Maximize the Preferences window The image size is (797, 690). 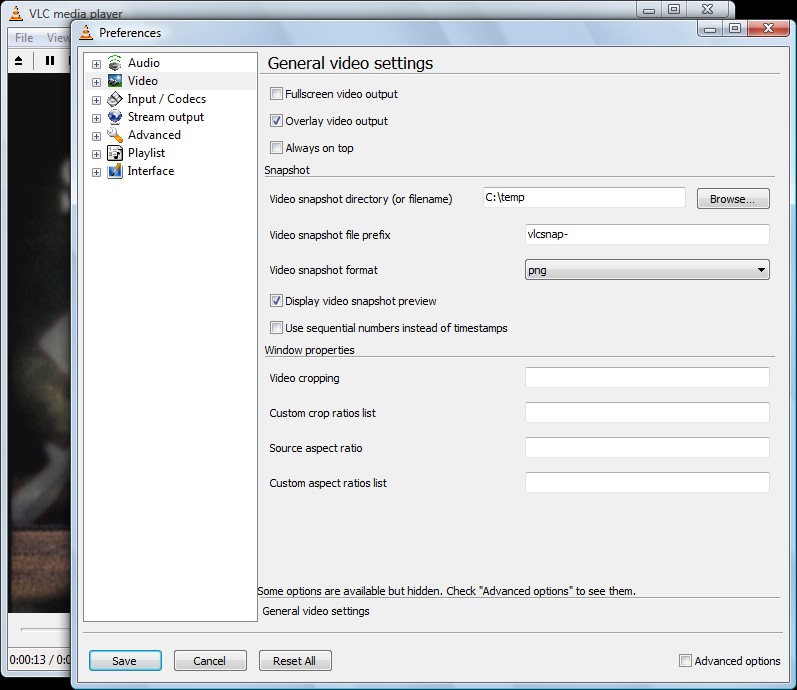coord(734,29)
